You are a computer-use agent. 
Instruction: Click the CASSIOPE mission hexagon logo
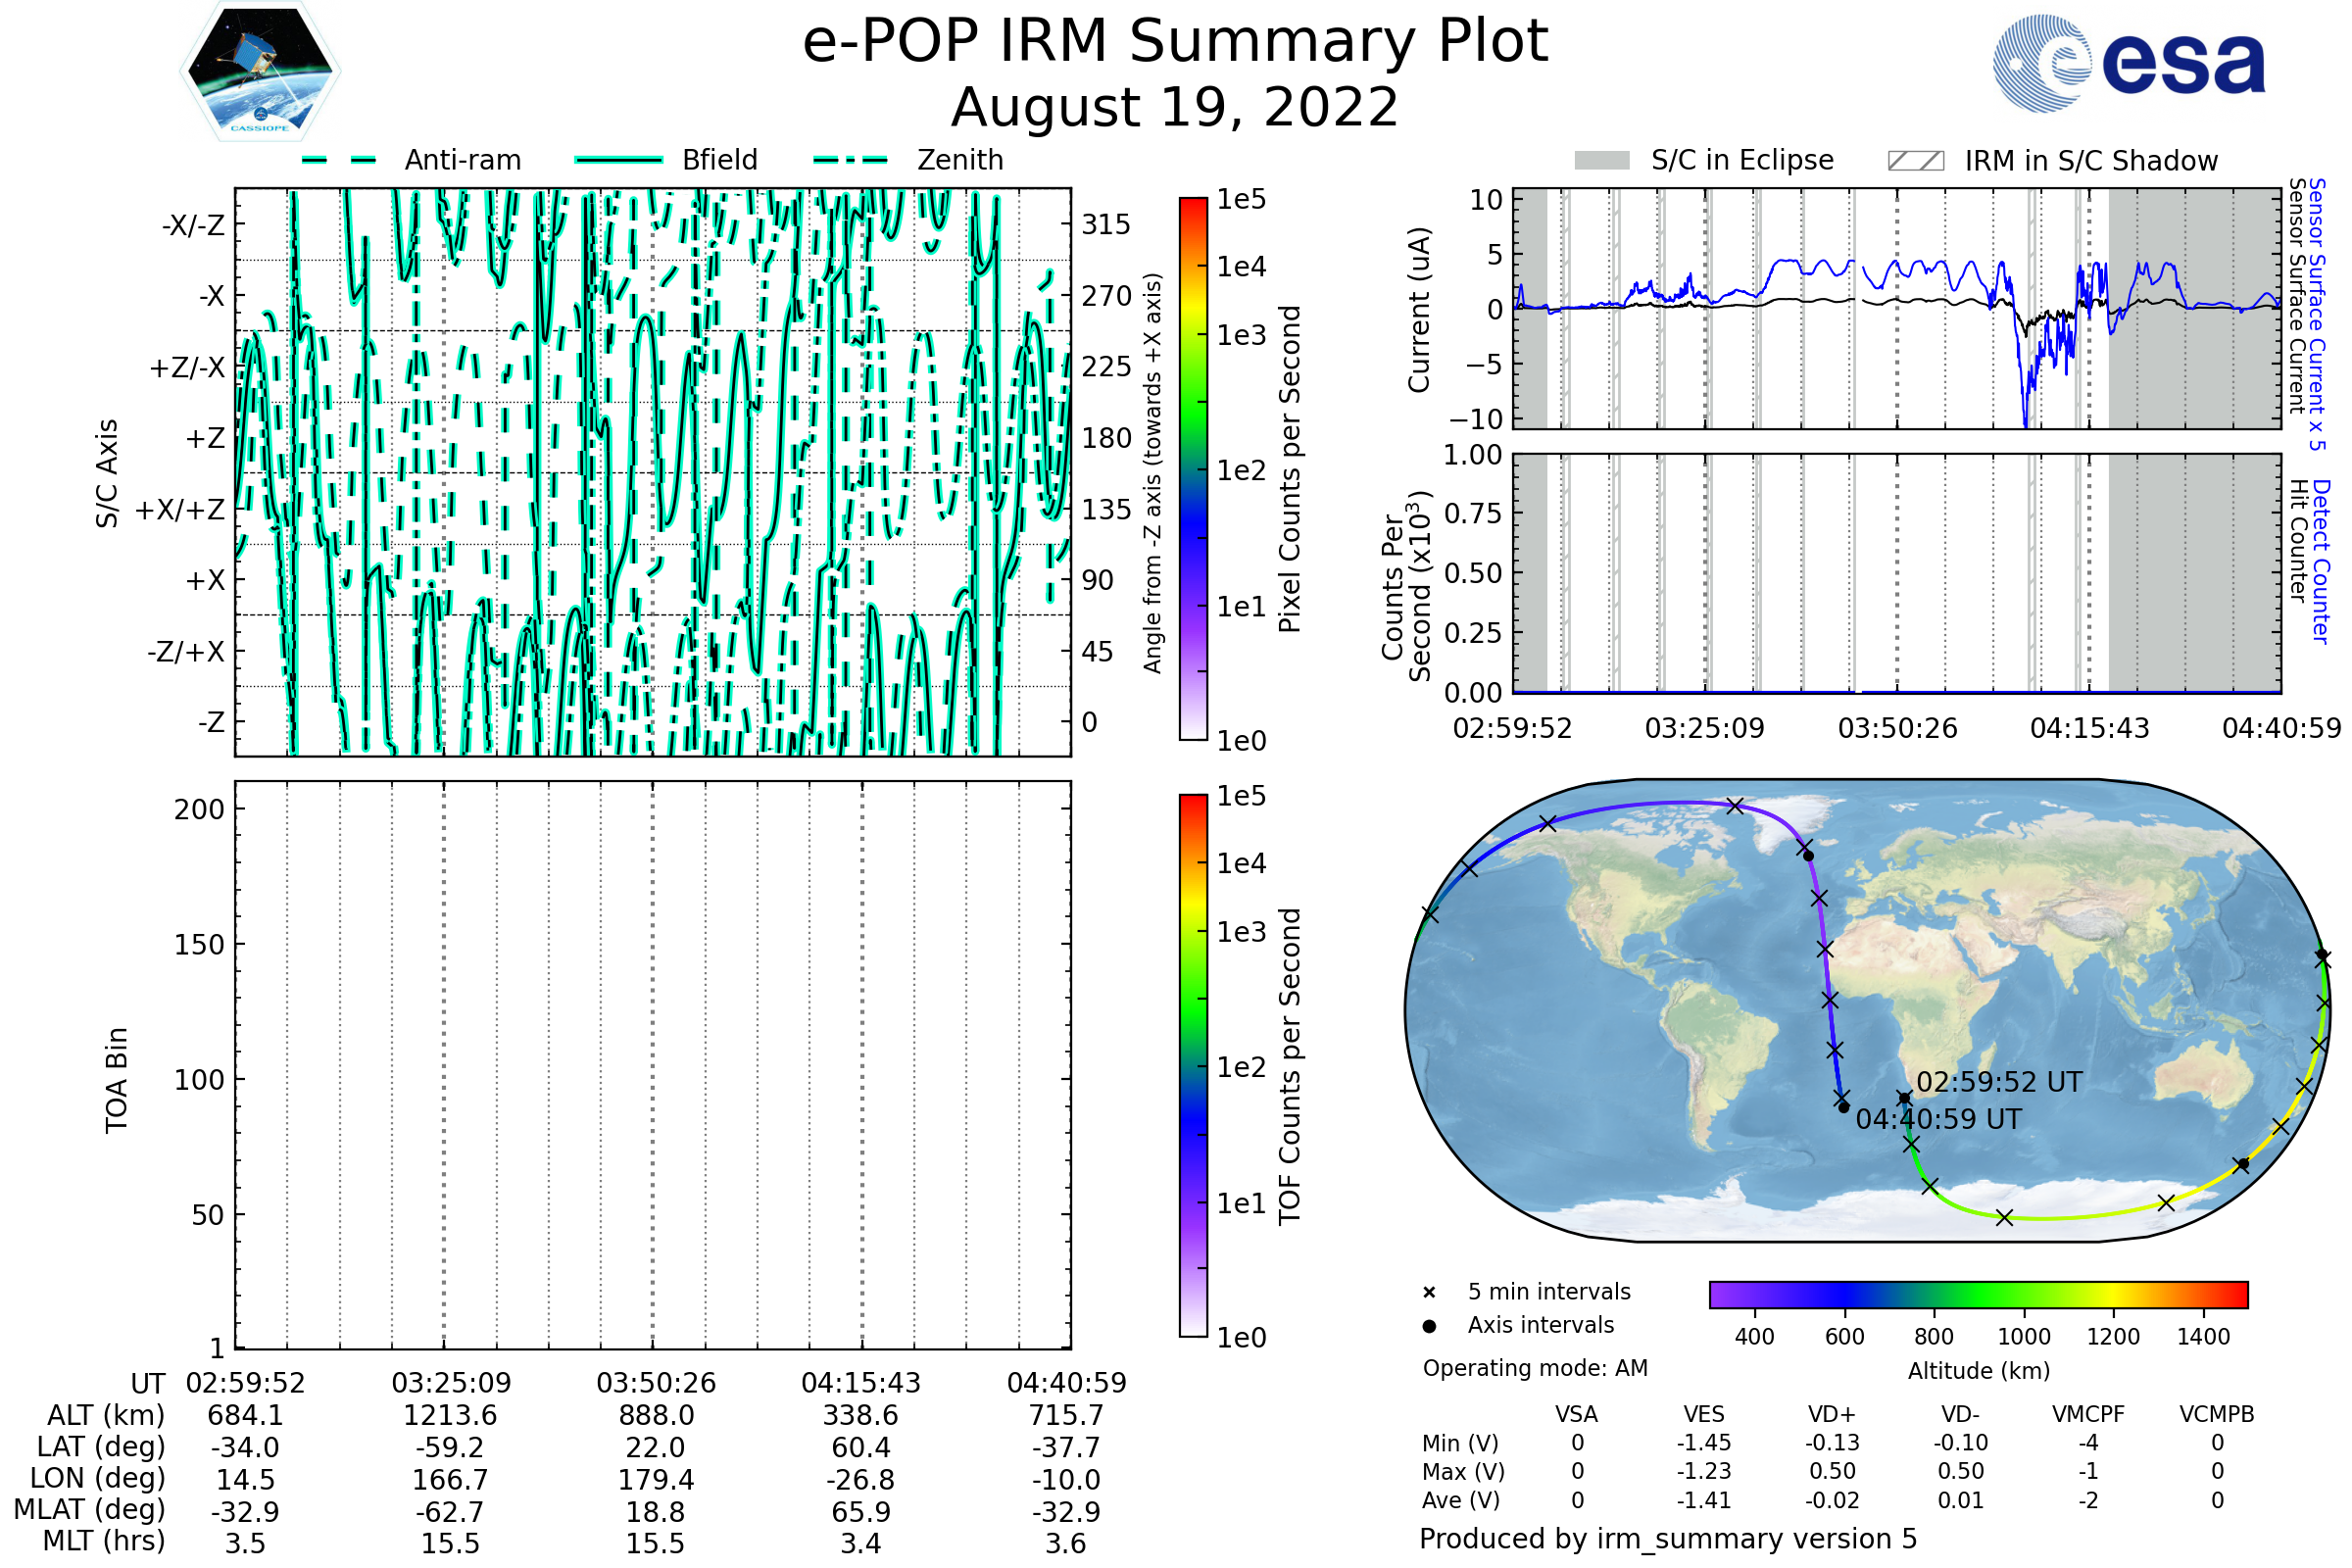260,72
